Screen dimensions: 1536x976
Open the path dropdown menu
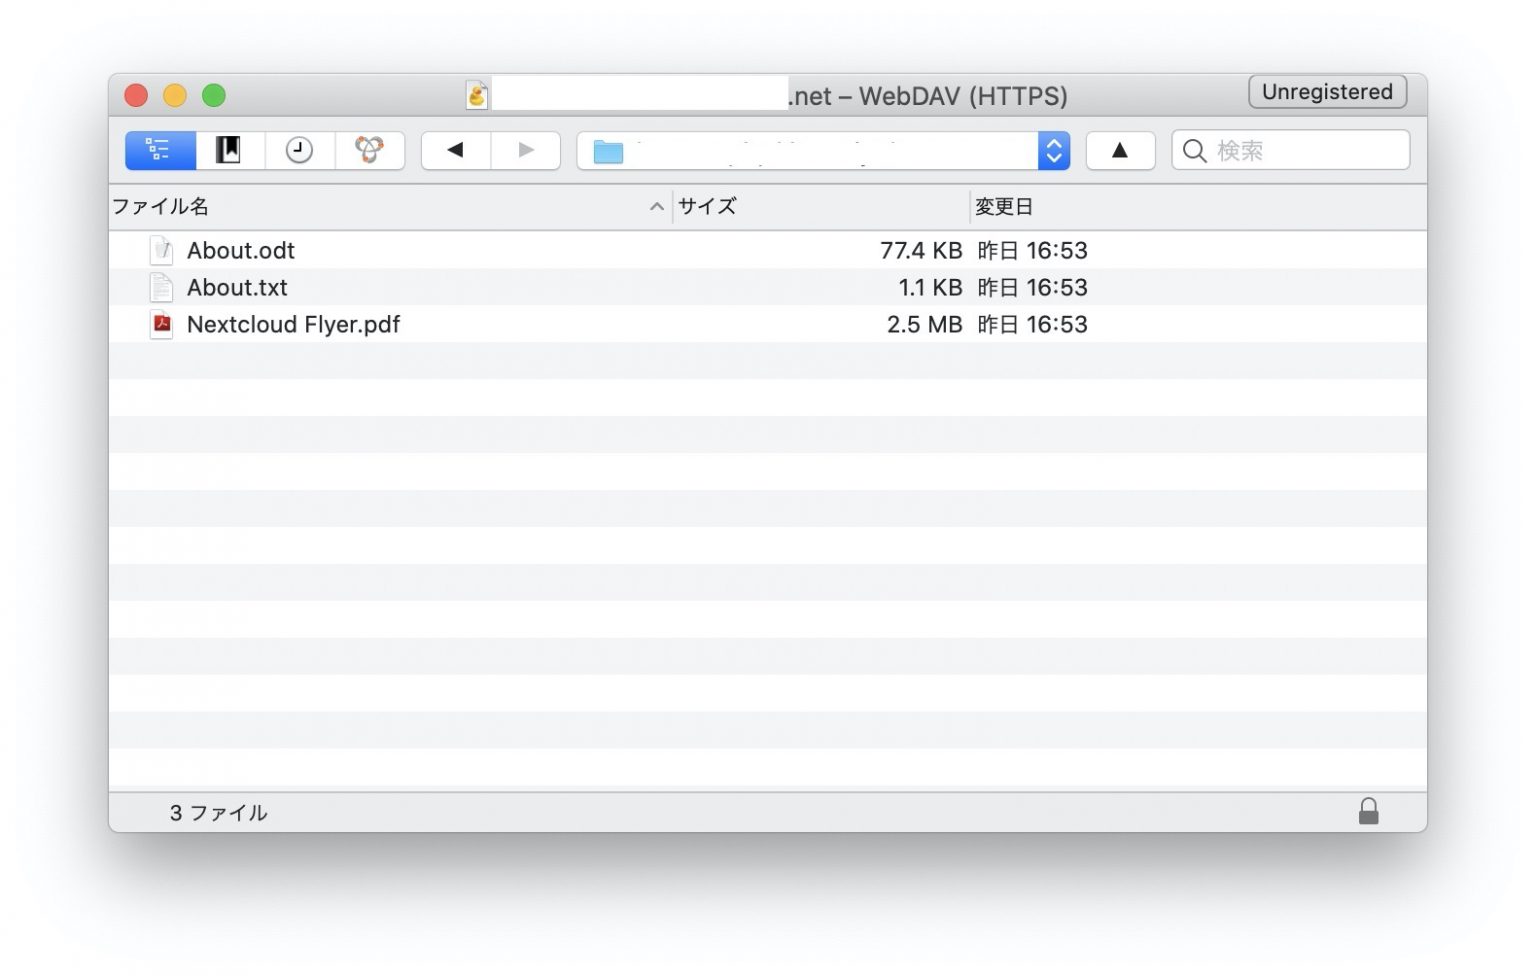click(1053, 151)
